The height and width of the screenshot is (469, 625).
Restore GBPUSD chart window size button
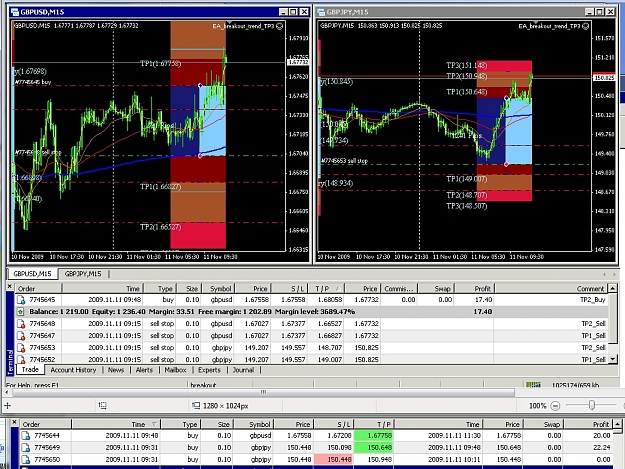[293, 12]
